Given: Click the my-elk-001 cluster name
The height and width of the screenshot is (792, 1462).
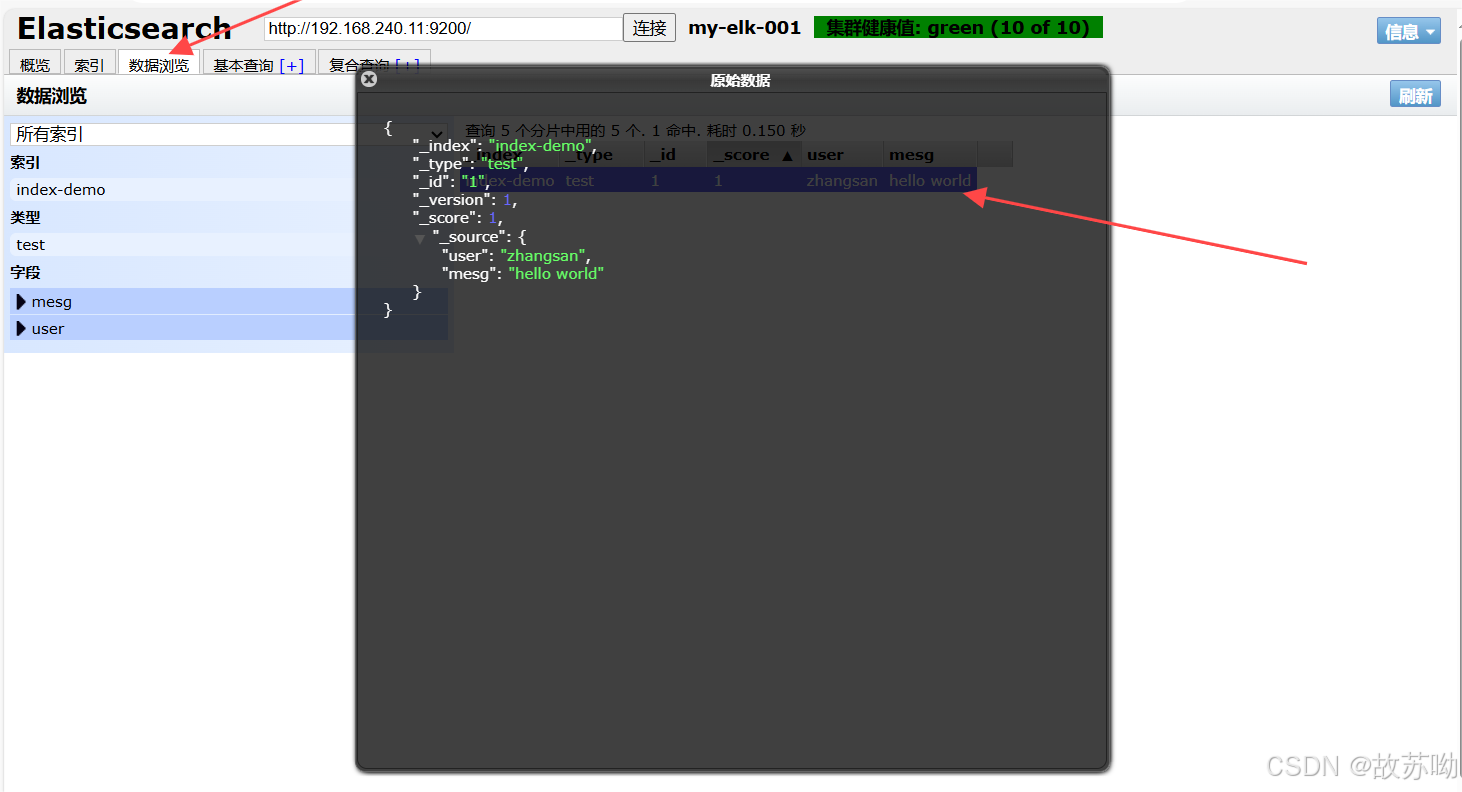Looking at the screenshot, I should tap(745, 28).
